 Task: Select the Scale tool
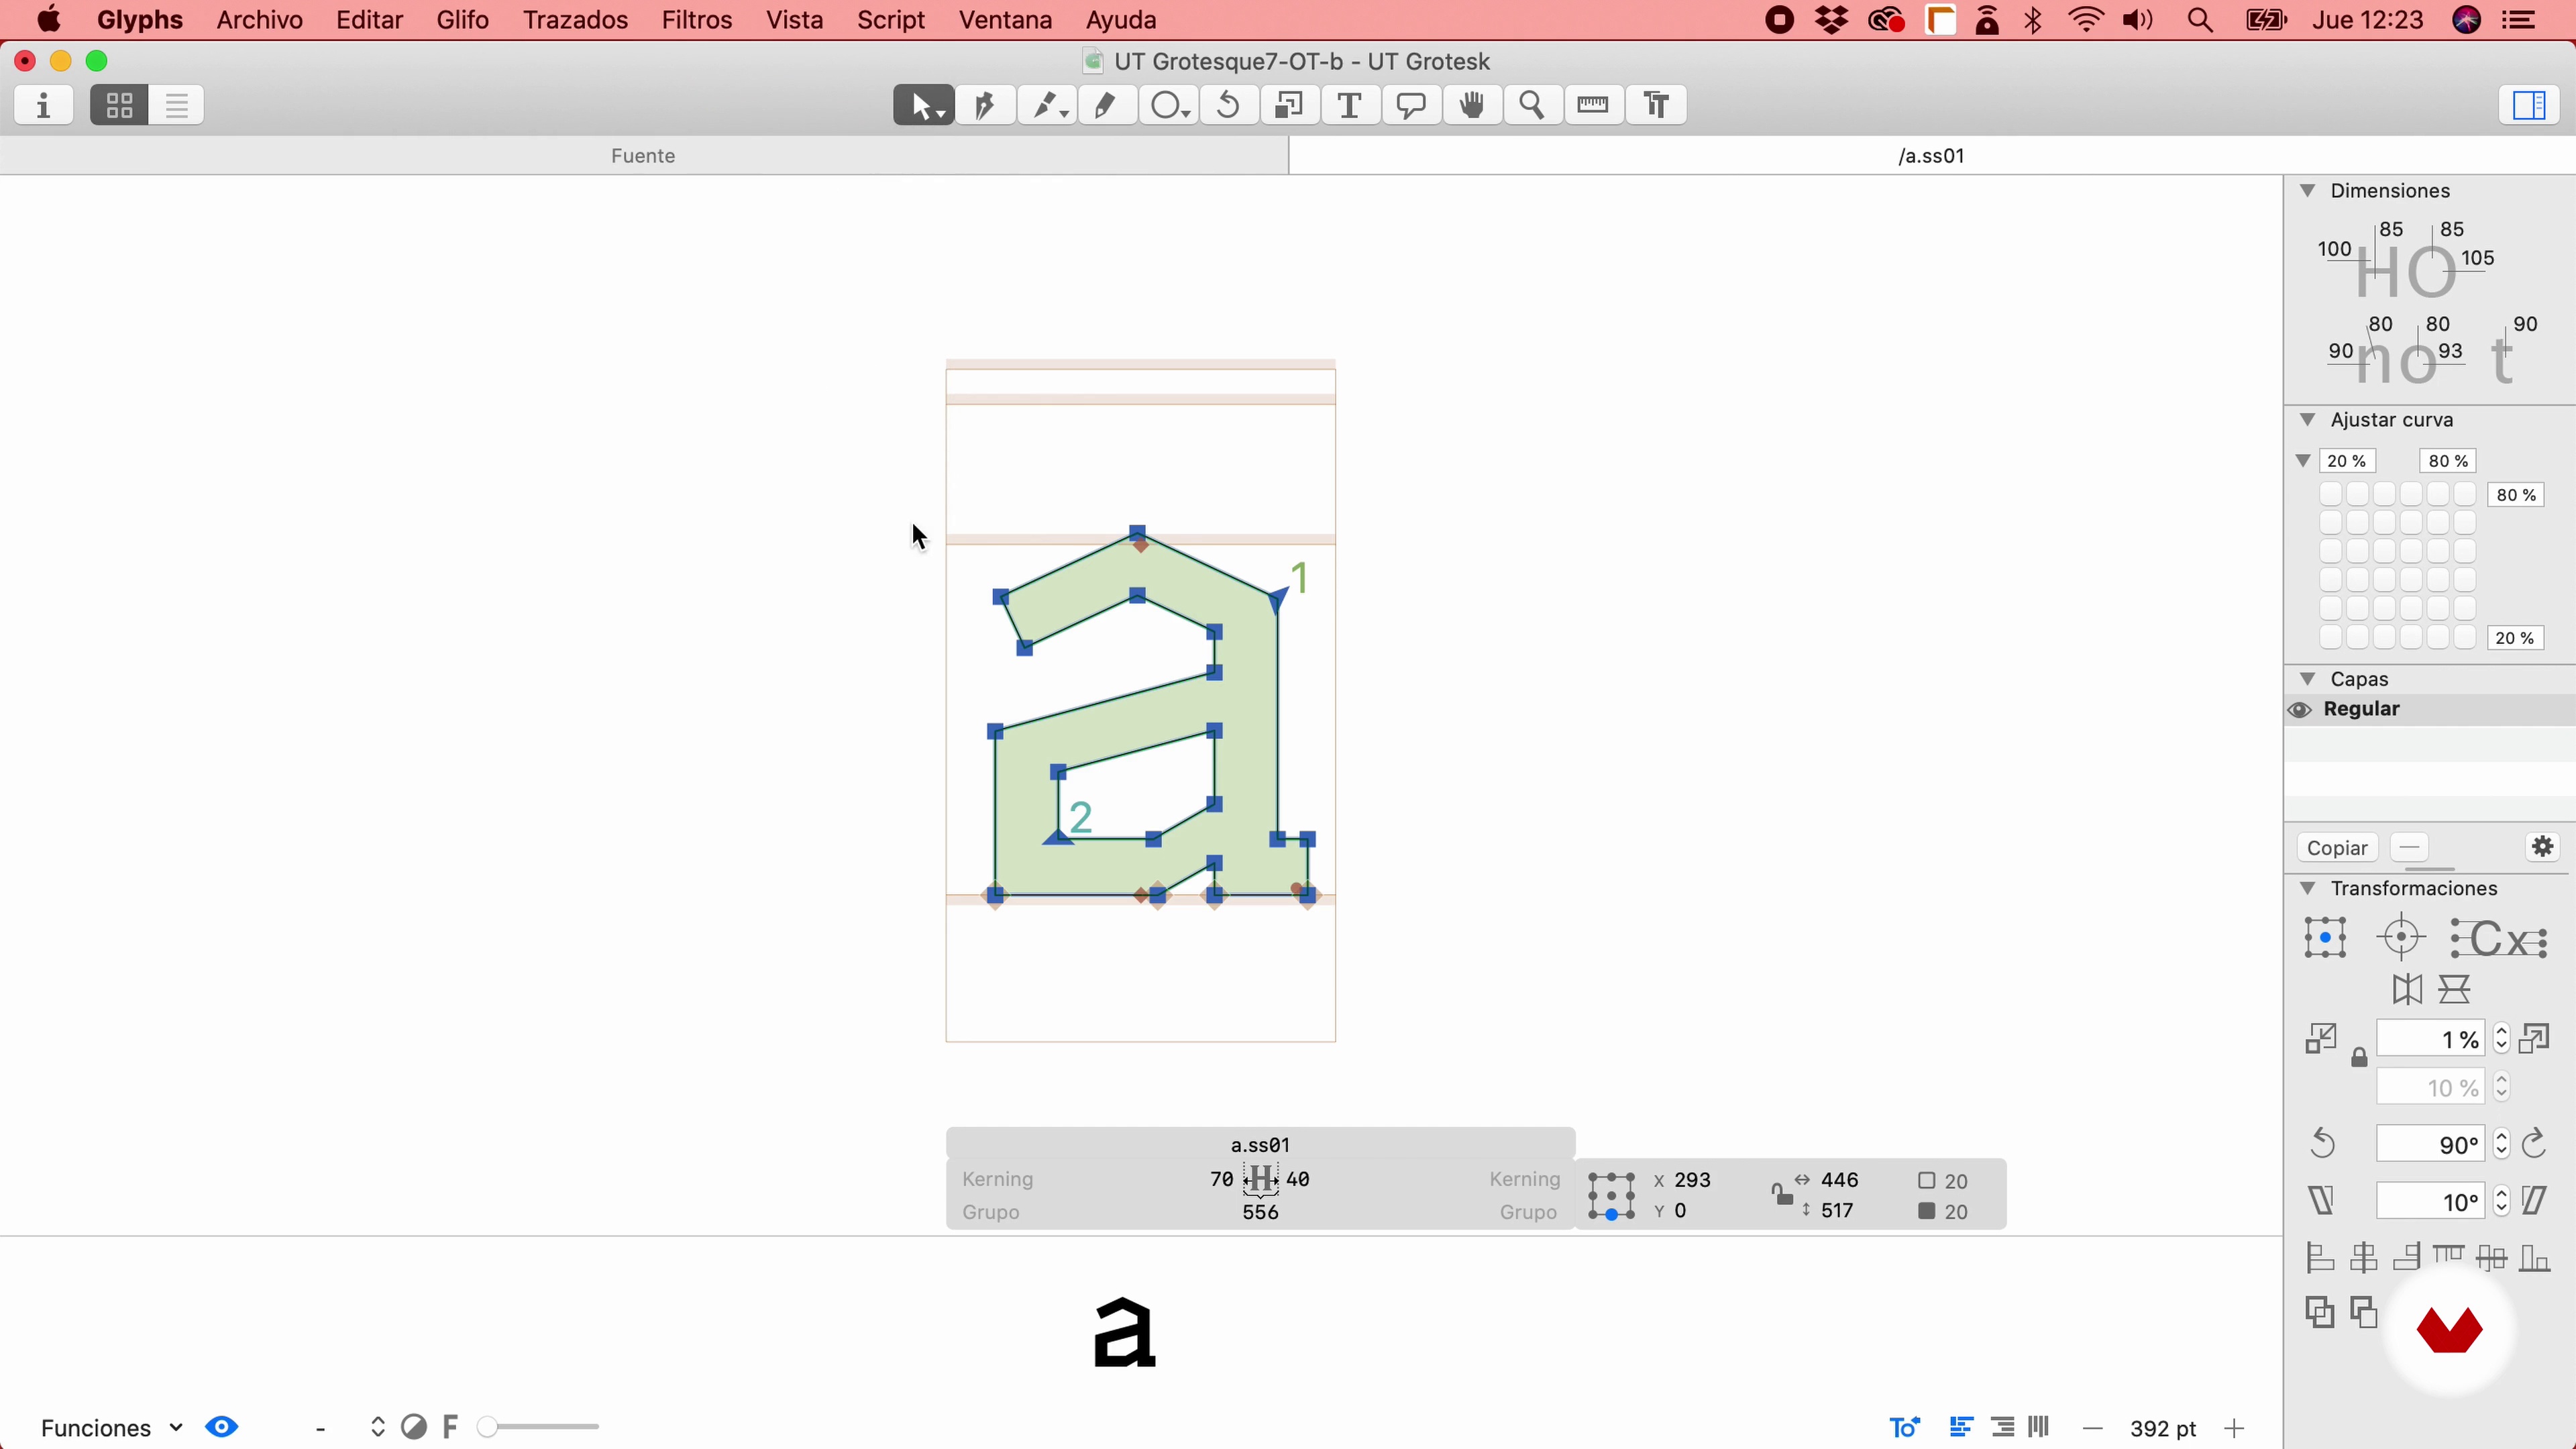click(1290, 105)
